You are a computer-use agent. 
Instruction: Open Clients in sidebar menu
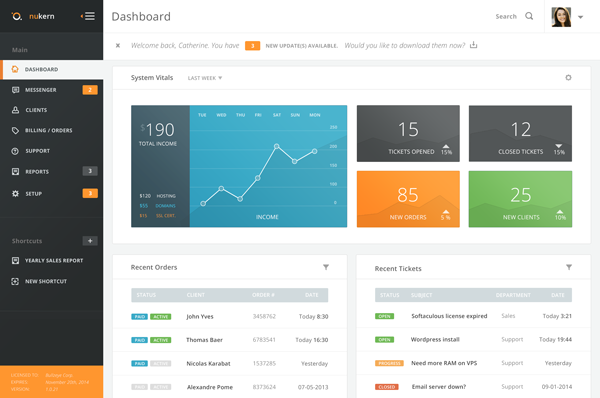coord(52,110)
